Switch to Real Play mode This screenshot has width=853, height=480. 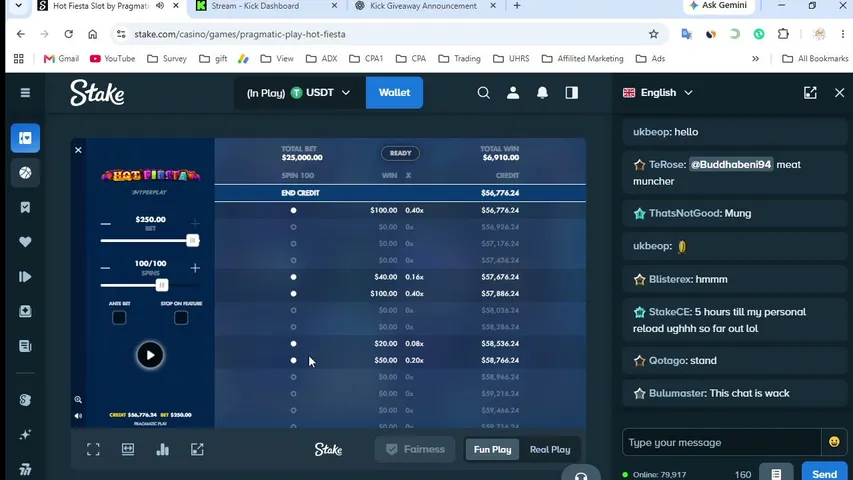(550, 450)
